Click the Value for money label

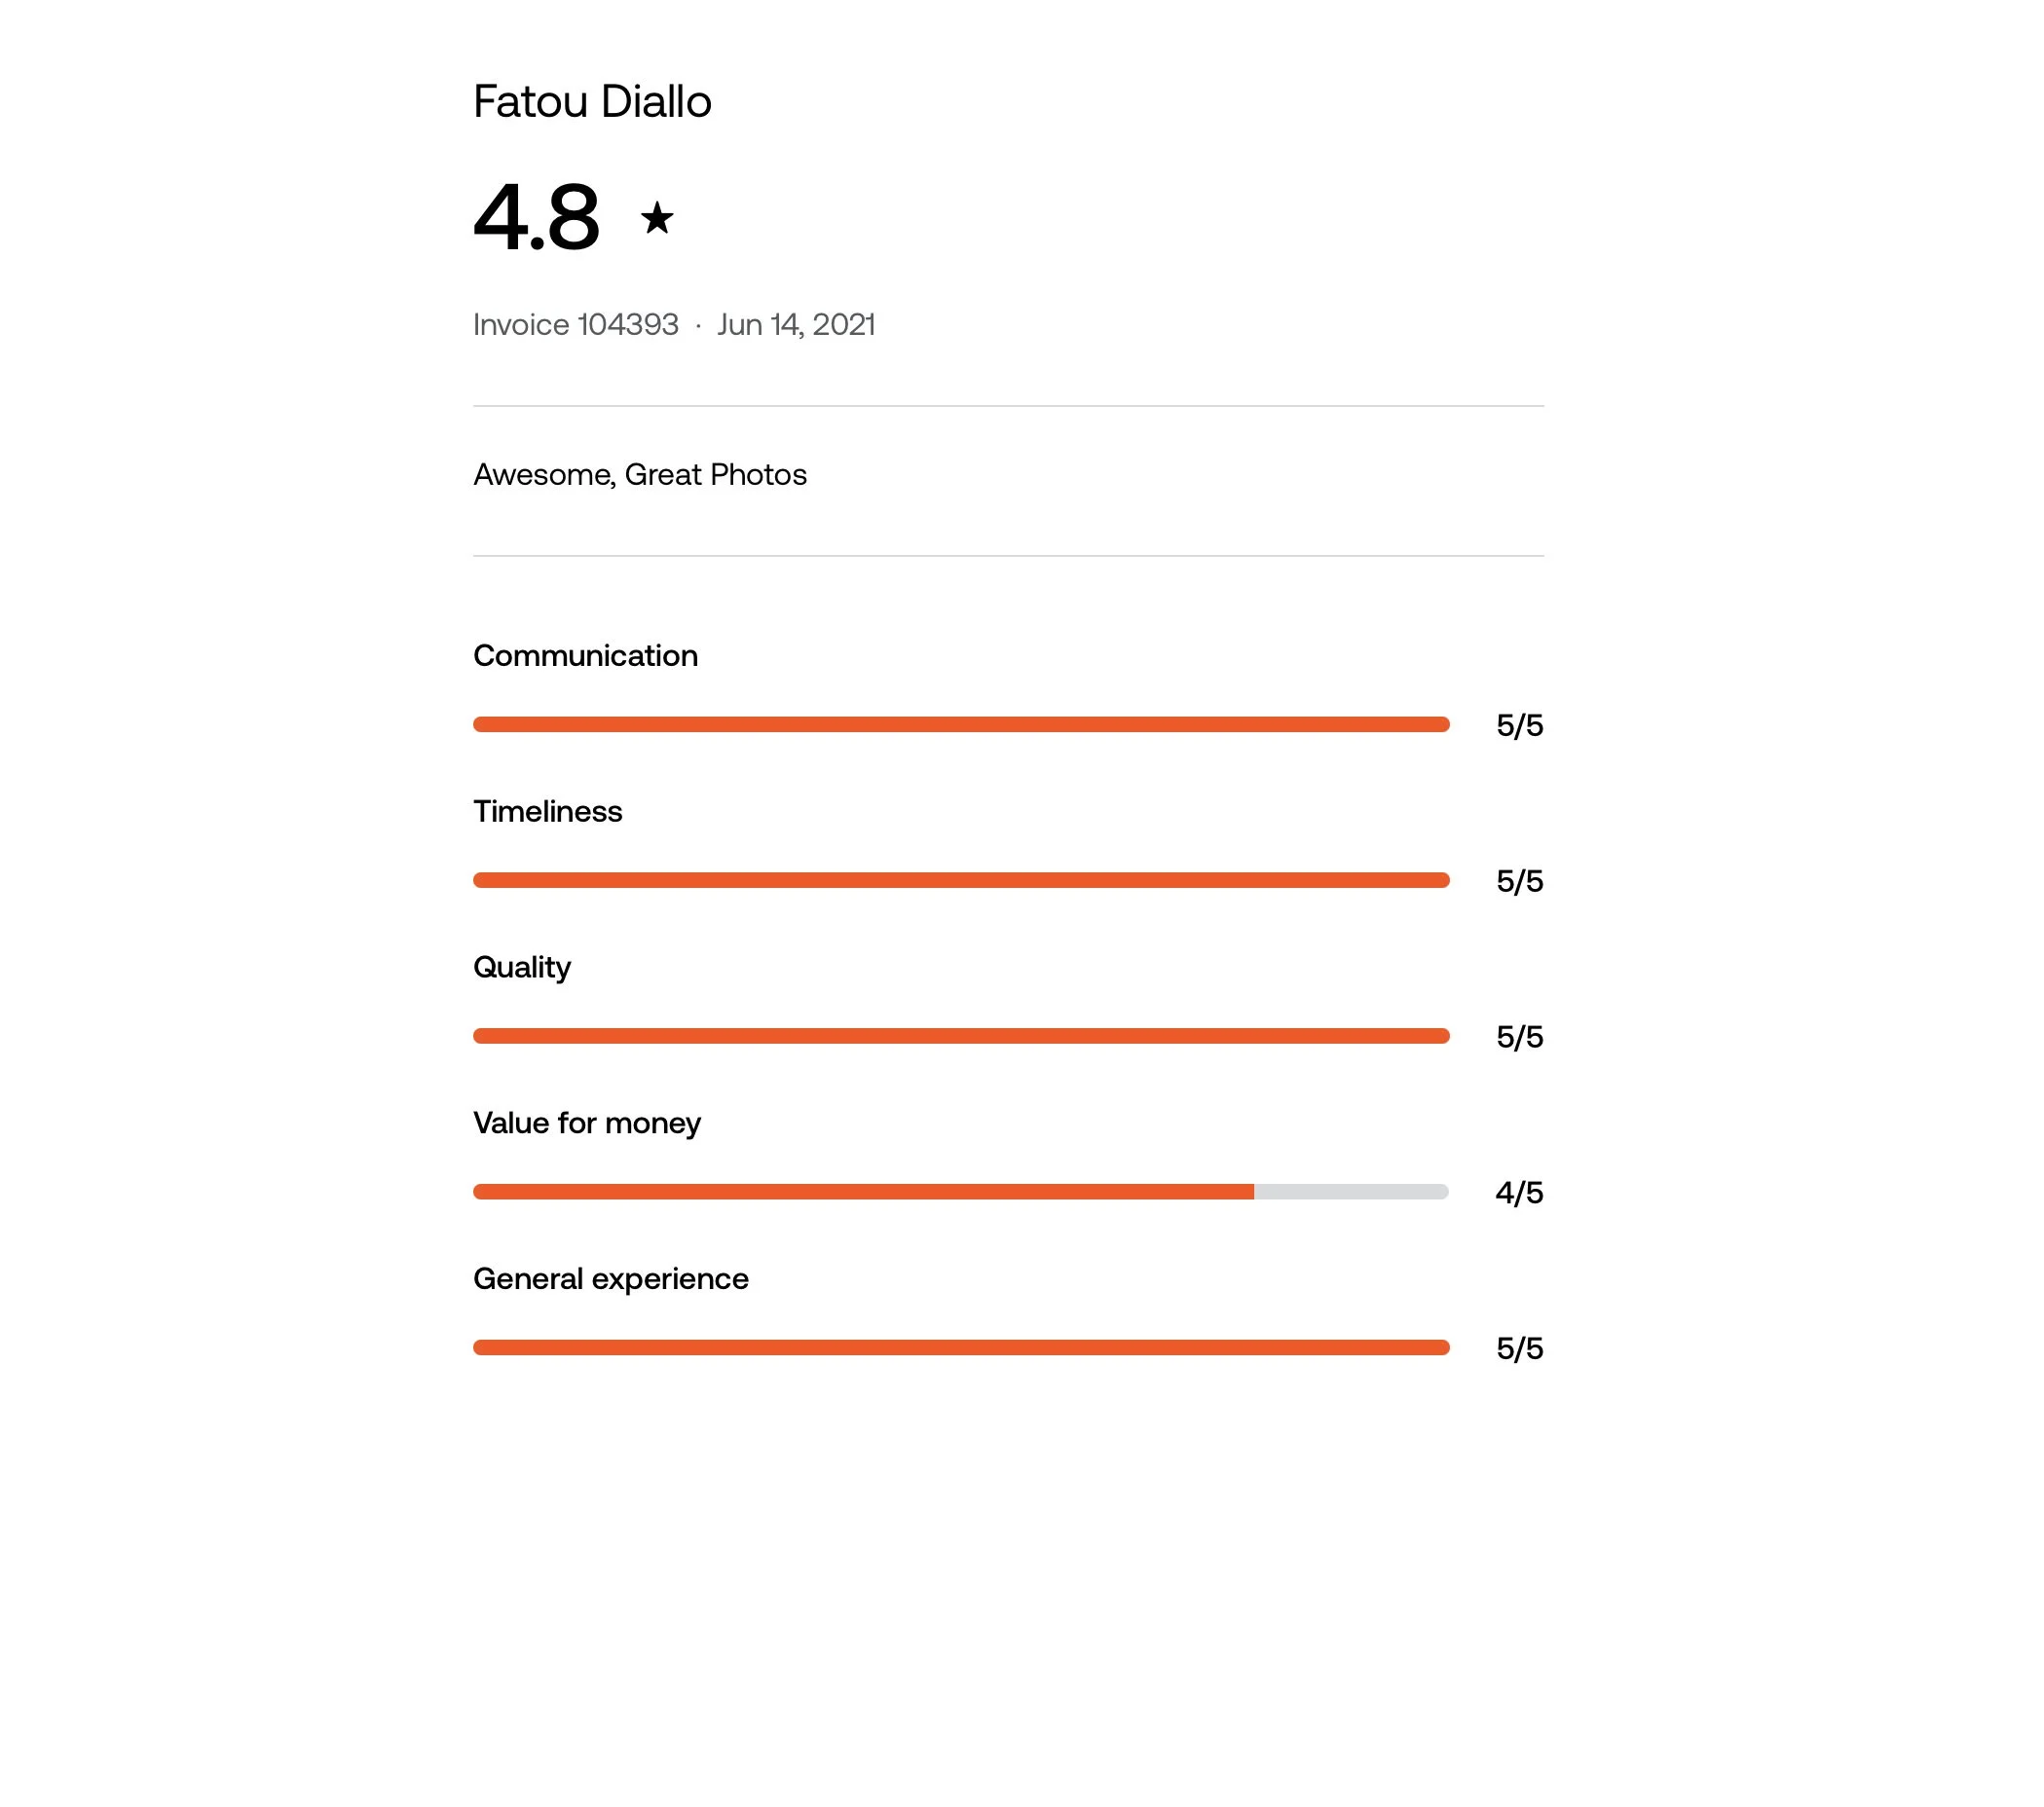pos(587,1124)
